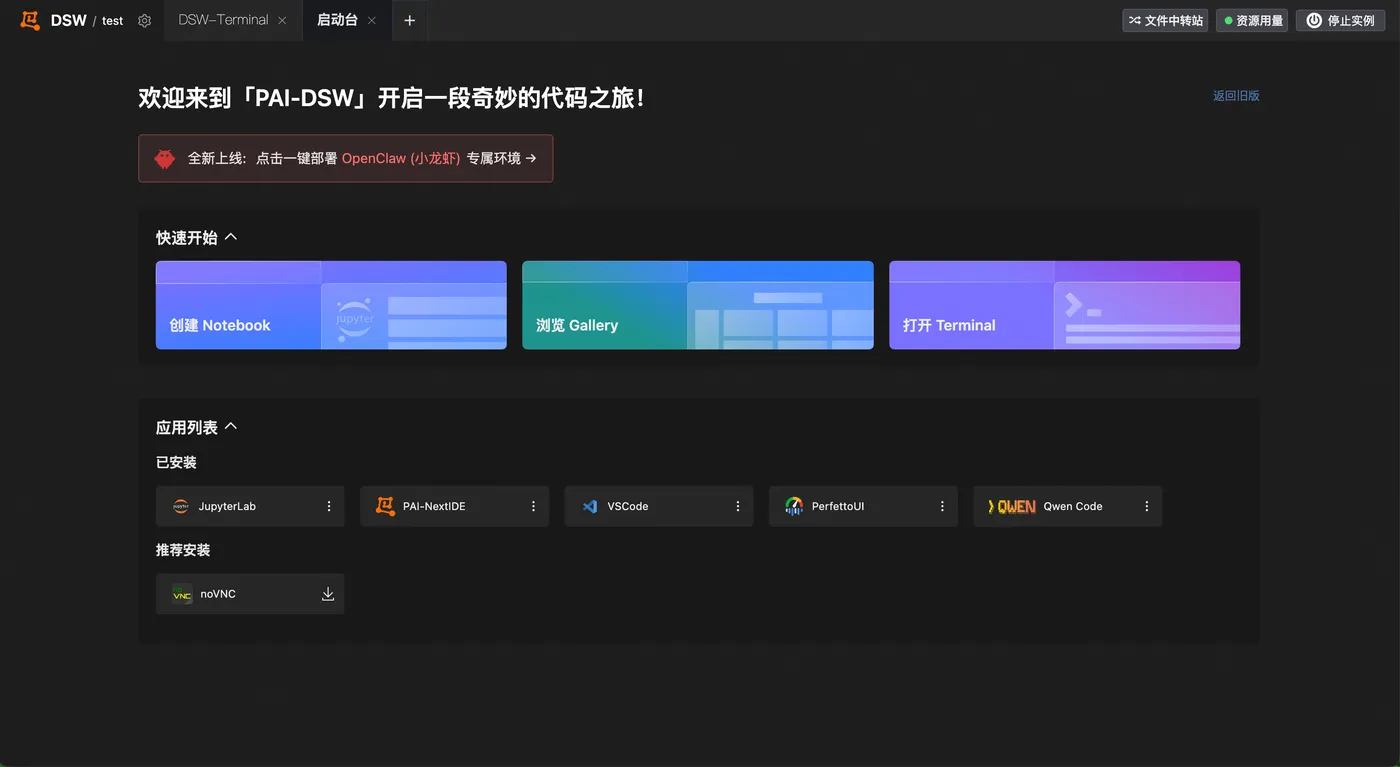Open the 创建 Notebook quick start card
The width and height of the screenshot is (1400, 767).
tap(330, 305)
